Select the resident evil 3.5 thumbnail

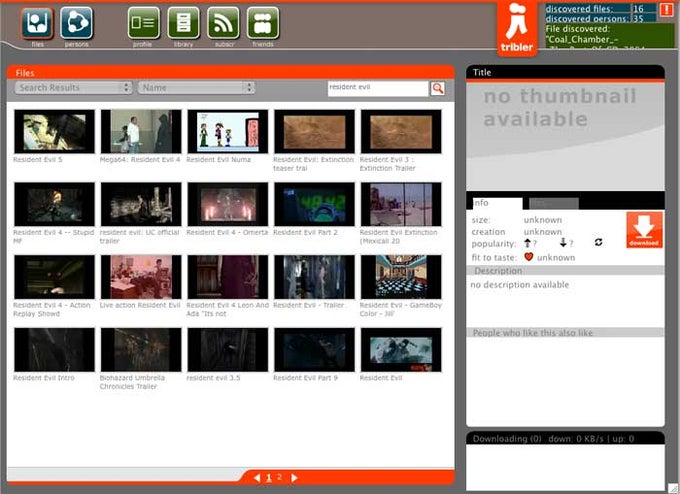(228, 350)
